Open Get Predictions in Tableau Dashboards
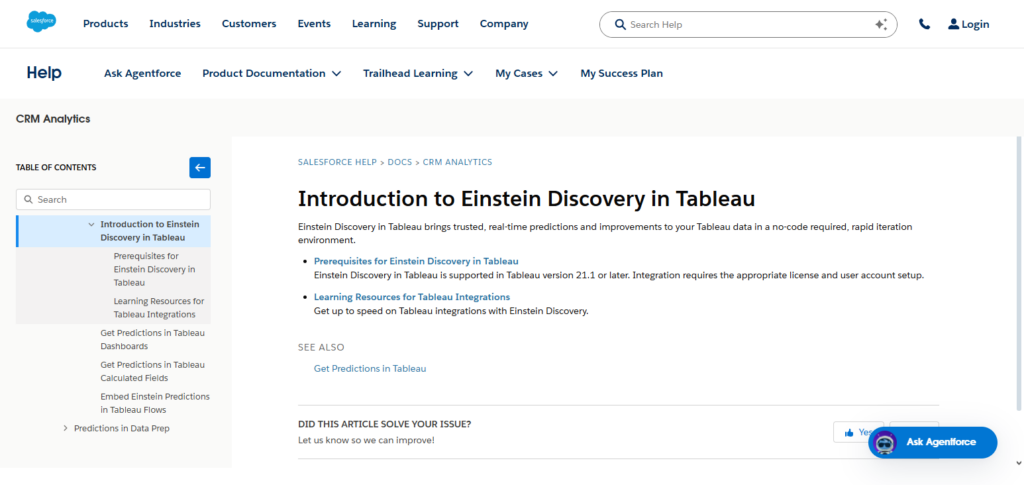This screenshot has width=1024, height=485. [x=152, y=339]
